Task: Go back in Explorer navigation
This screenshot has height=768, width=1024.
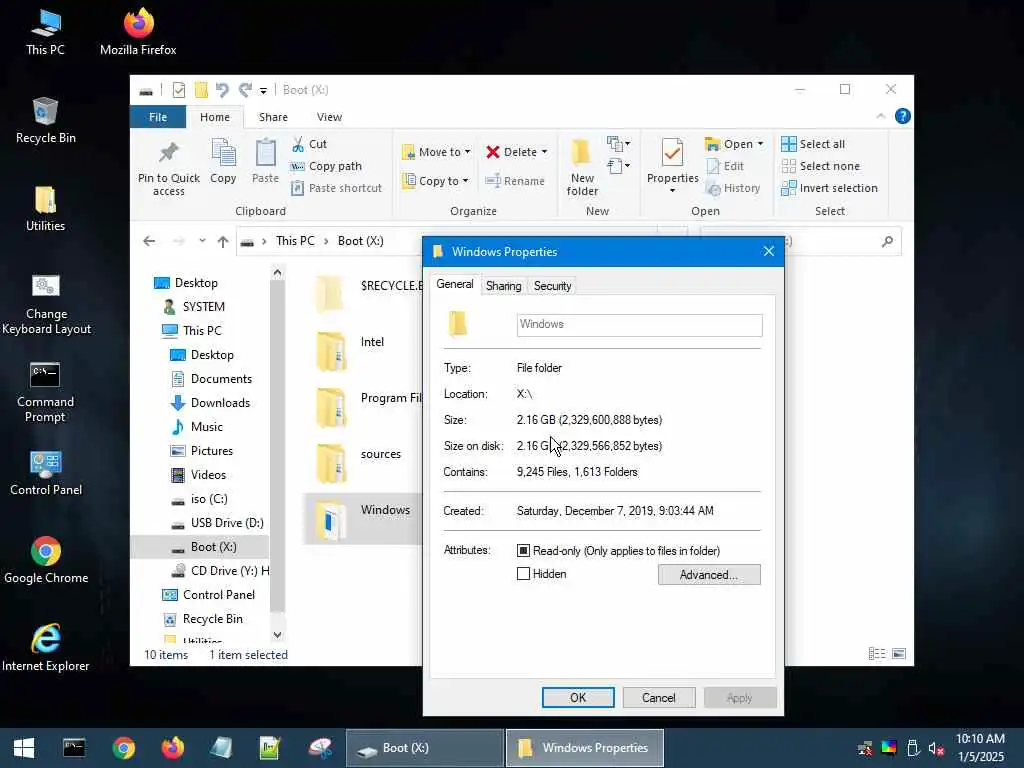Action: point(149,241)
